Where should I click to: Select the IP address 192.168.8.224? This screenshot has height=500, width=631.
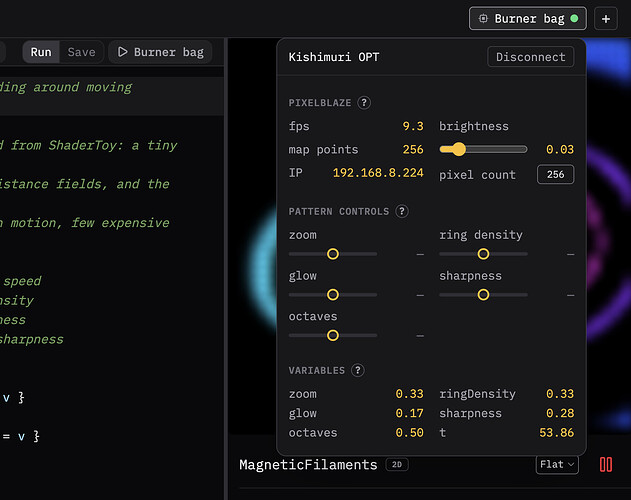point(378,173)
